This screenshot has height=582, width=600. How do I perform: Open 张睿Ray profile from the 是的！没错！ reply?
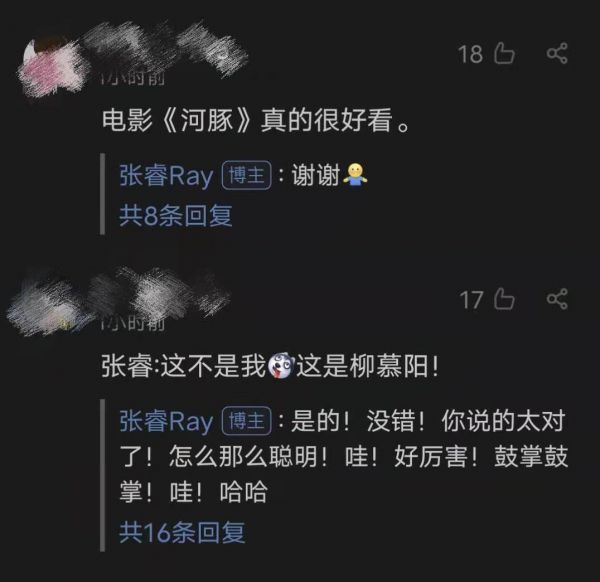coord(166,421)
